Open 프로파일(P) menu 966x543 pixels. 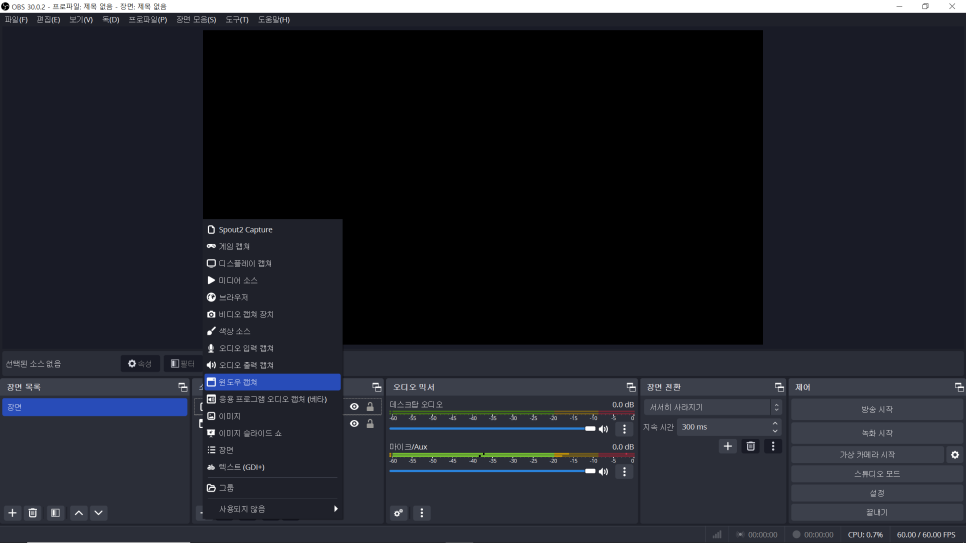point(147,20)
